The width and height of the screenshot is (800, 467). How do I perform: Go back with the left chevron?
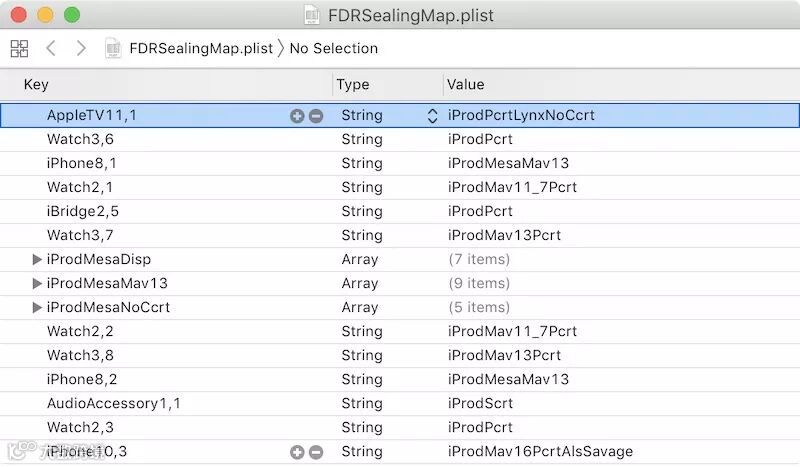(51, 48)
